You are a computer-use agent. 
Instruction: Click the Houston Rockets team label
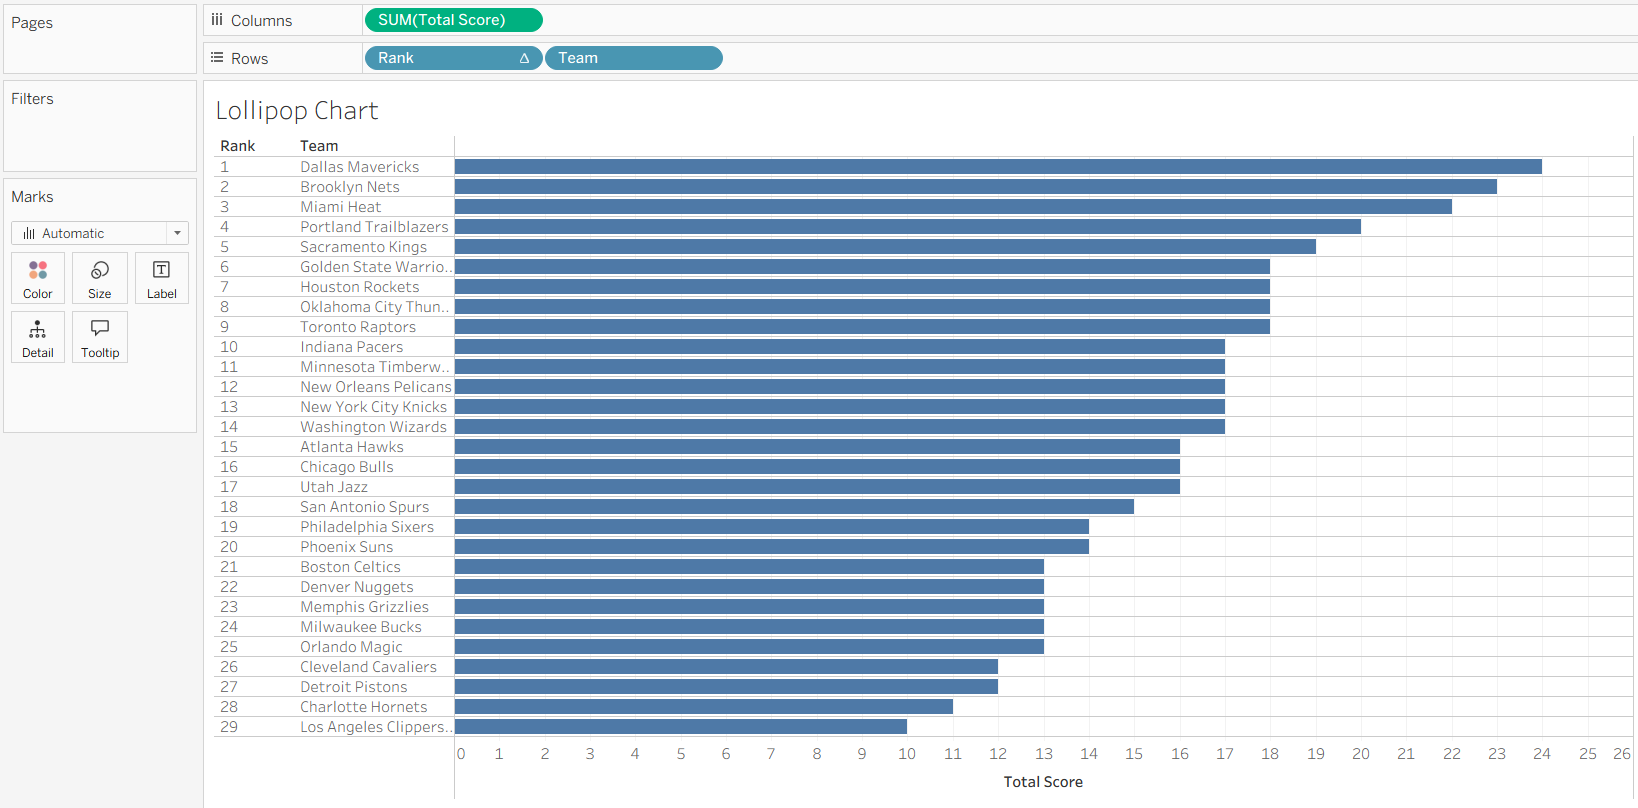coord(360,287)
